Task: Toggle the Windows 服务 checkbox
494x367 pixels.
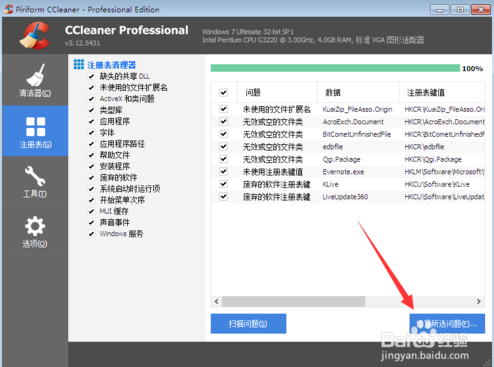Action: 91,234
